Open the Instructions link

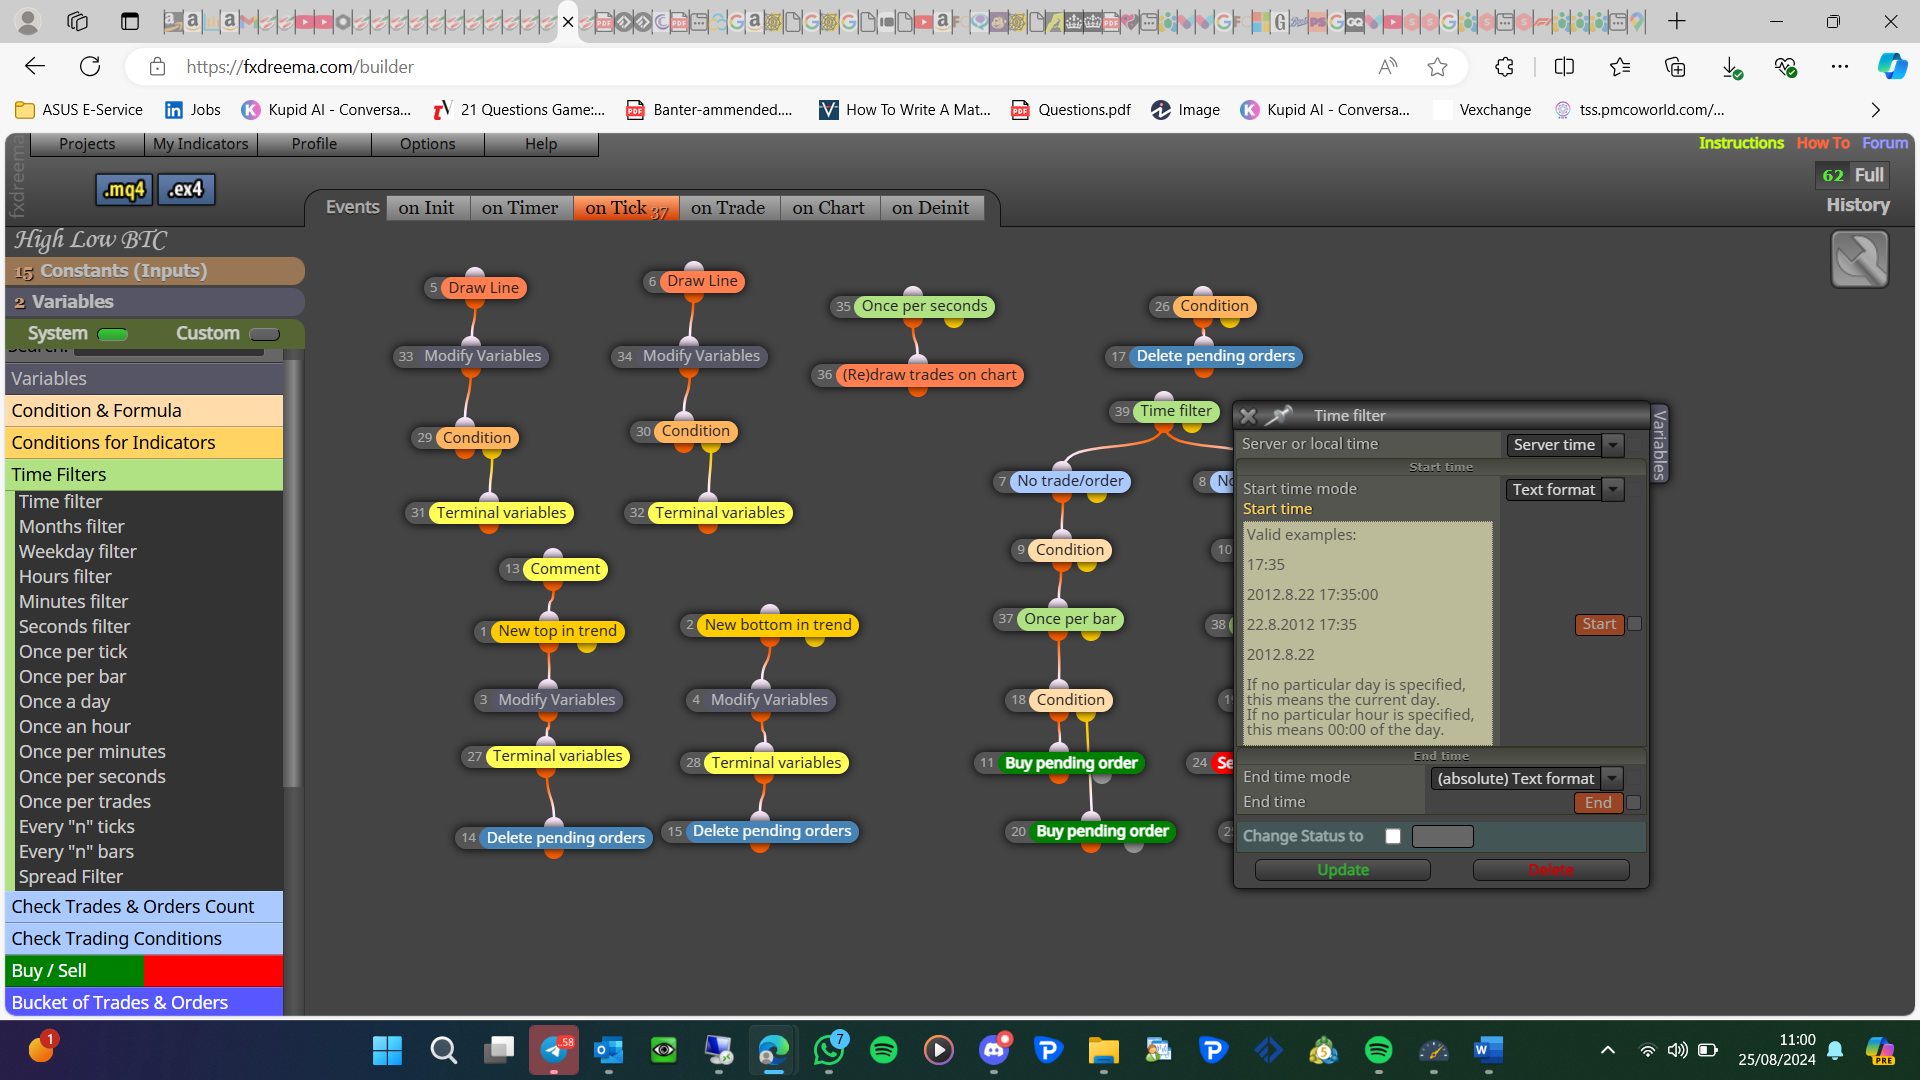tap(1741, 143)
